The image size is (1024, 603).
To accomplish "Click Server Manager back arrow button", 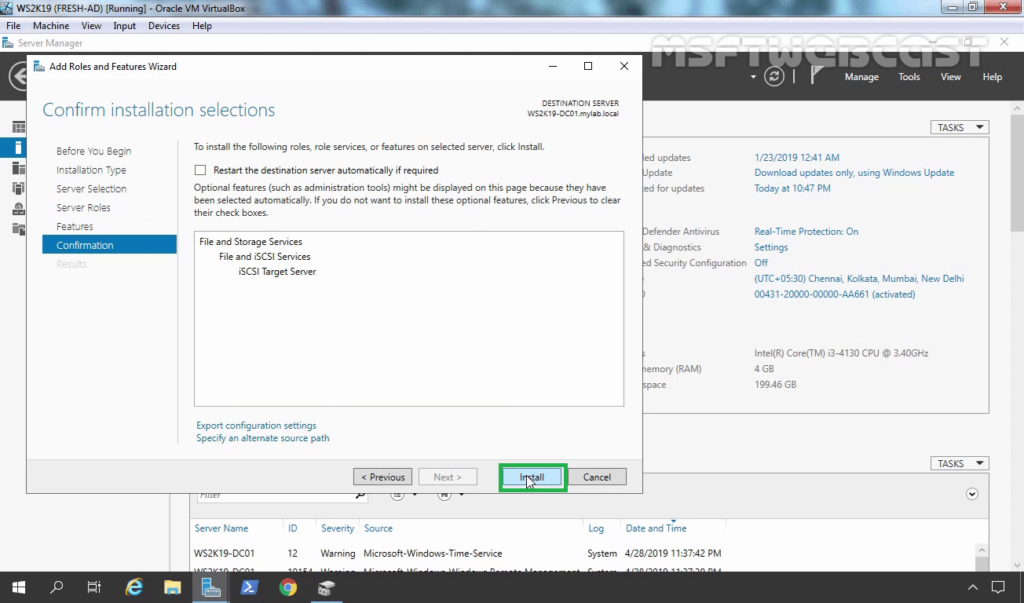I will [18, 76].
